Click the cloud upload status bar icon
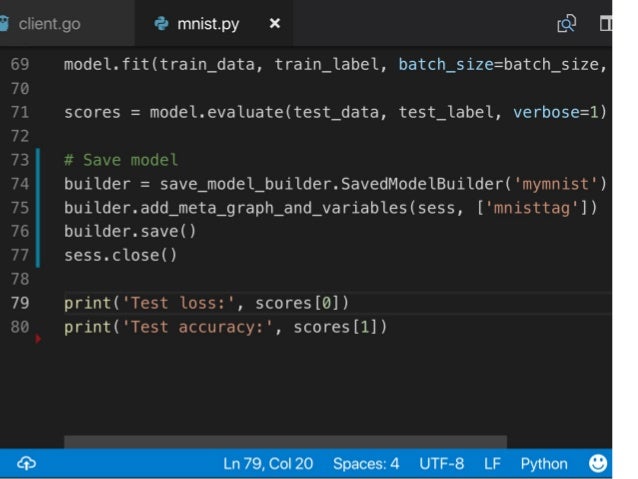 point(26,463)
